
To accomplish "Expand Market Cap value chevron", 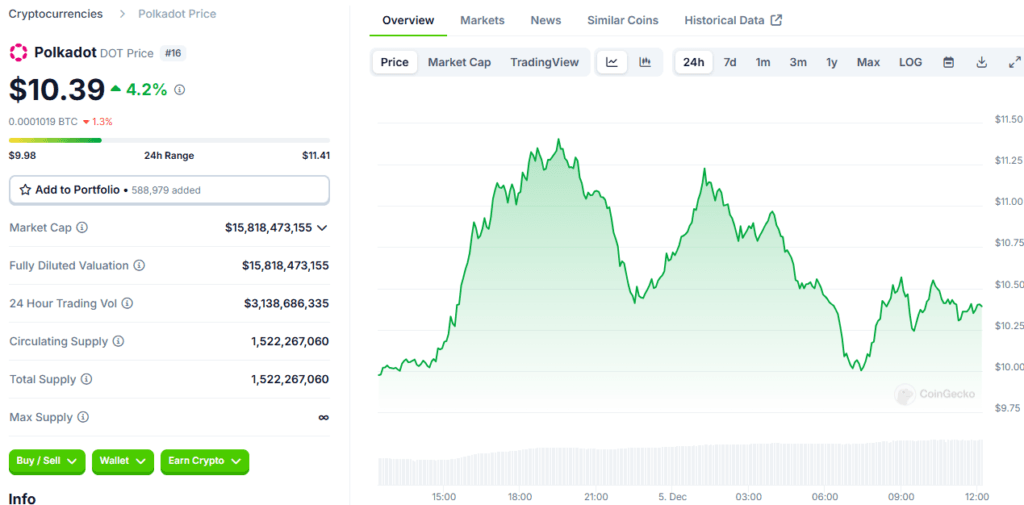I will click(322, 228).
